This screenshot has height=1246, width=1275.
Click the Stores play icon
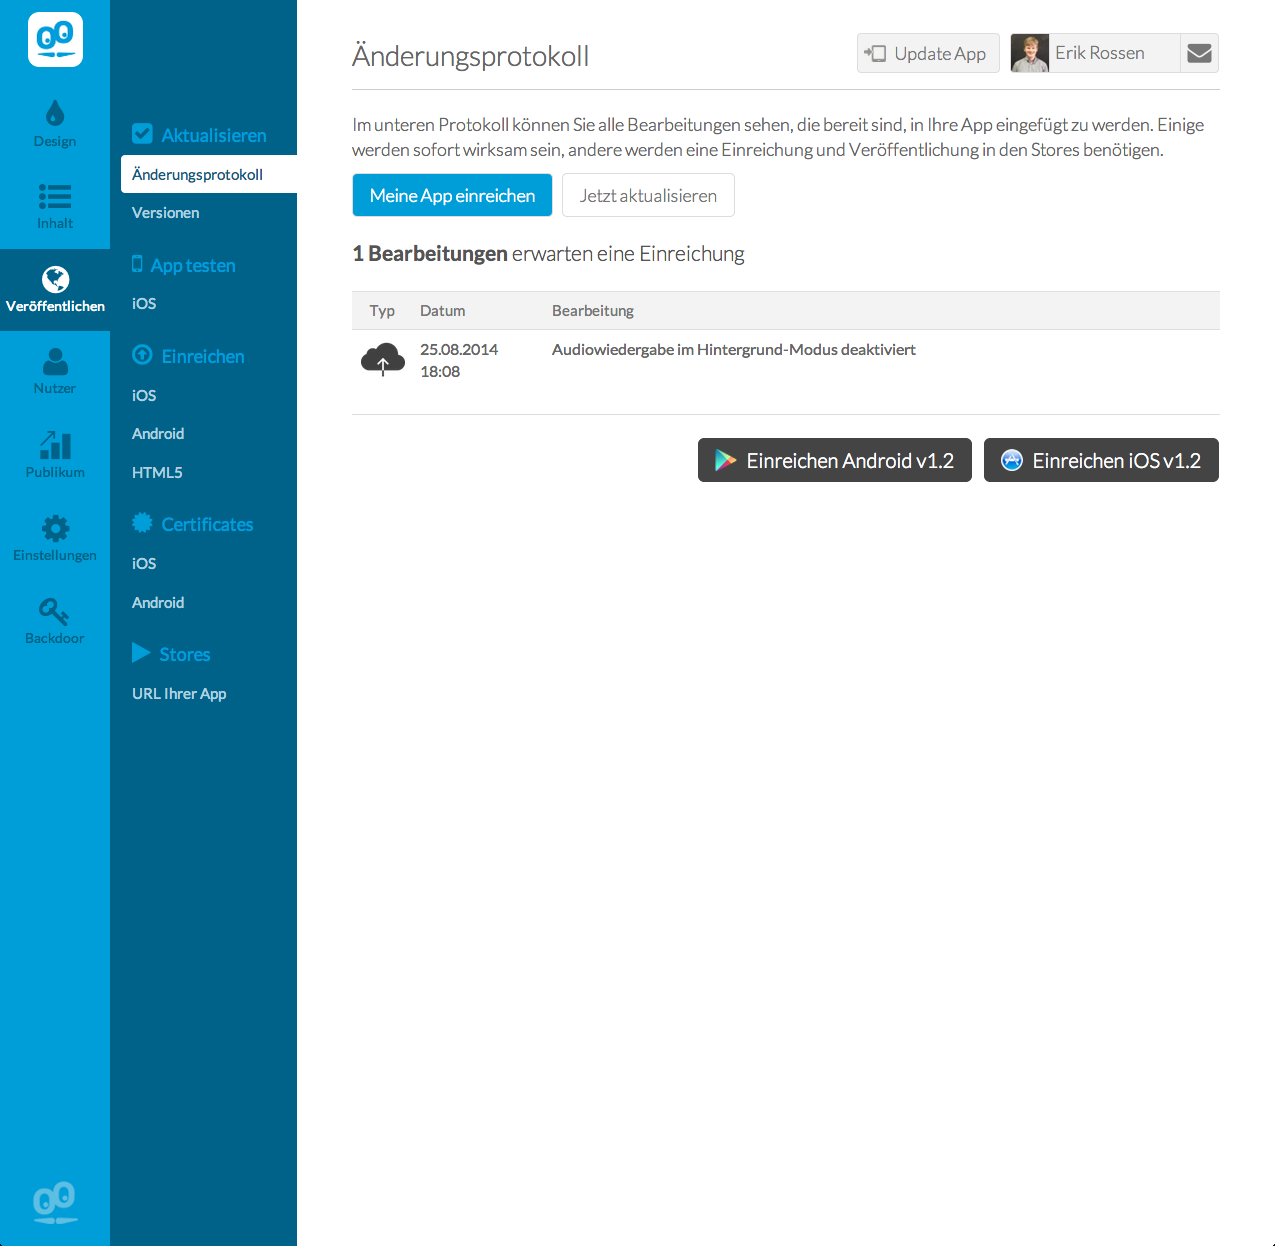(141, 653)
